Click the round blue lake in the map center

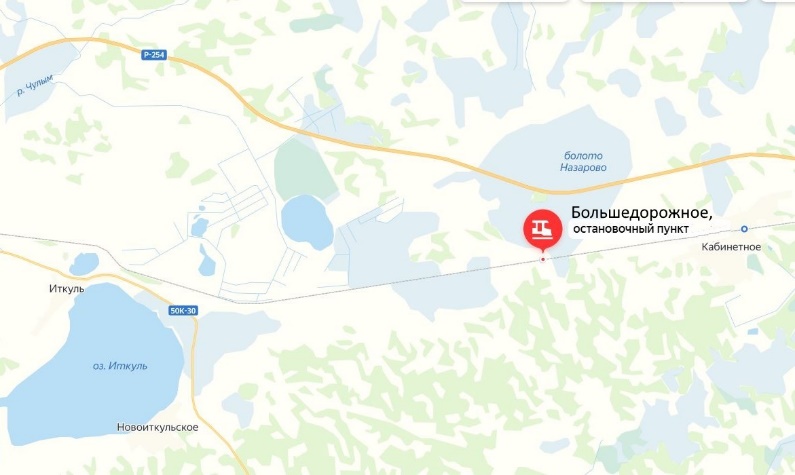point(306,223)
